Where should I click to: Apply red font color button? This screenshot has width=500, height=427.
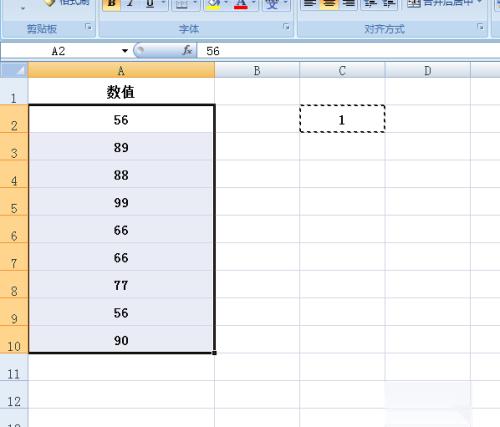(x=241, y=5)
